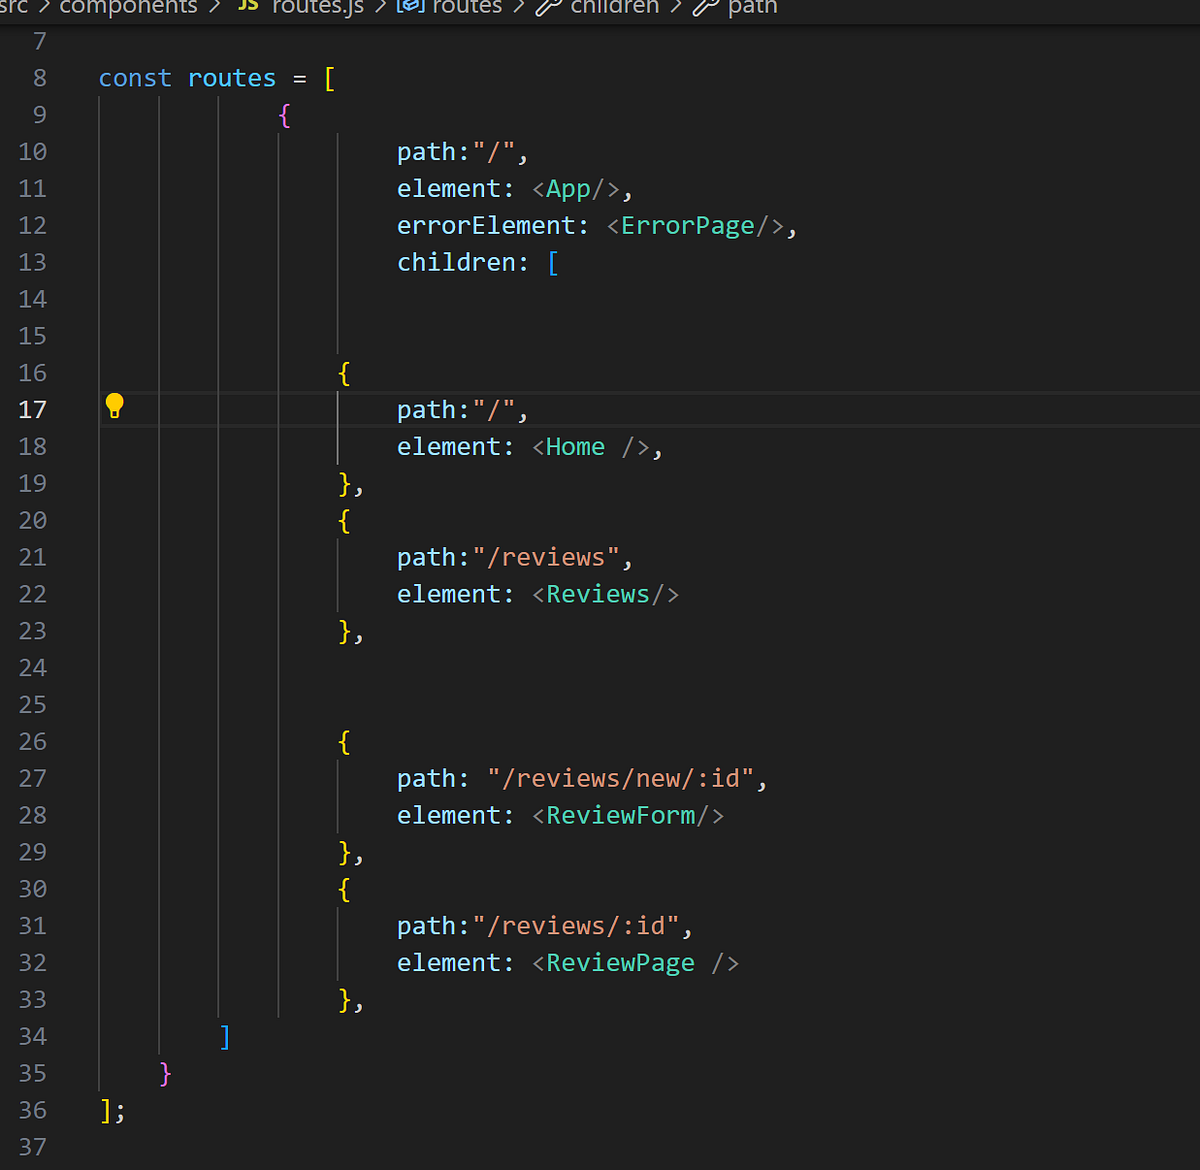Click line number 8 beside const routes
The image size is (1200, 1170).
click(39, 78)
